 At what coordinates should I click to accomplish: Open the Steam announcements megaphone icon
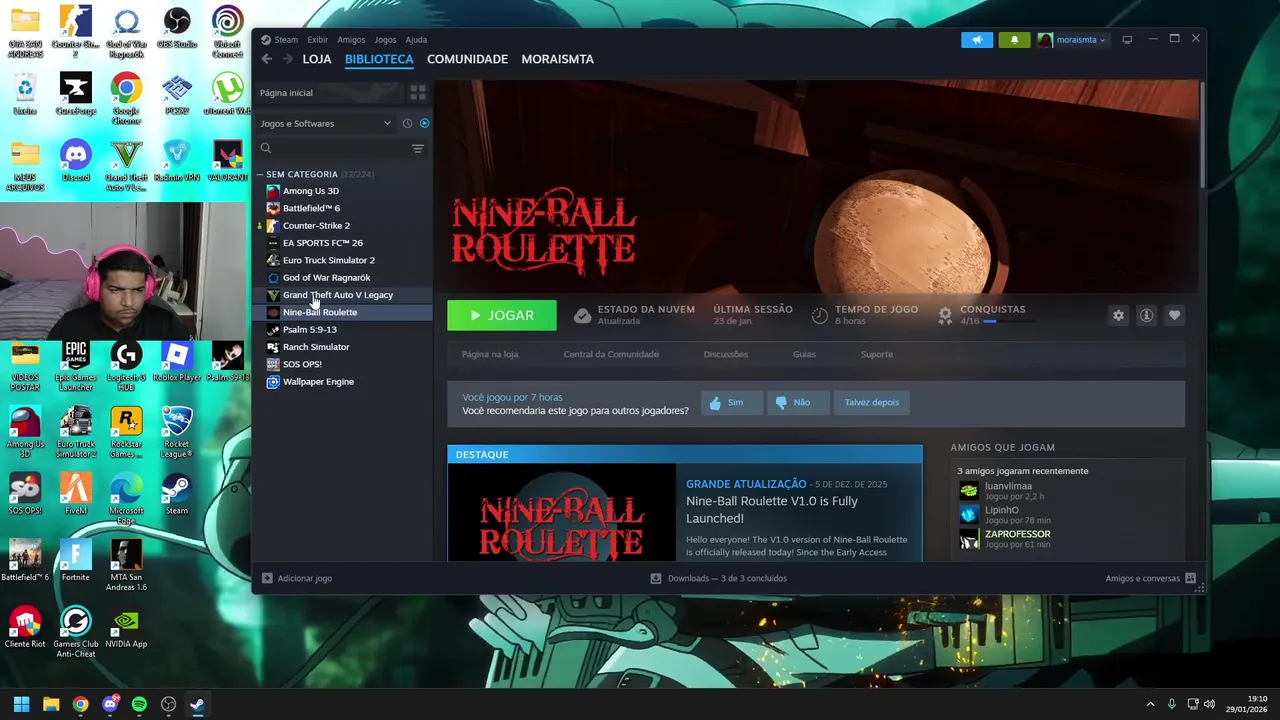pos(977,40)
